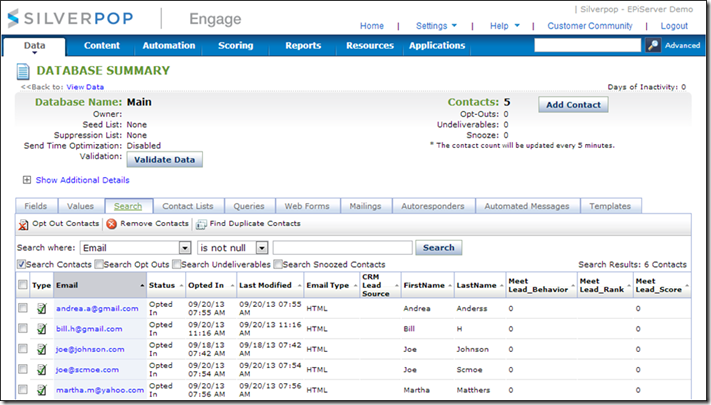The height and width of the screenshot is (405, 711).
Task: Open Customer Community link
Action: (589, 26)
